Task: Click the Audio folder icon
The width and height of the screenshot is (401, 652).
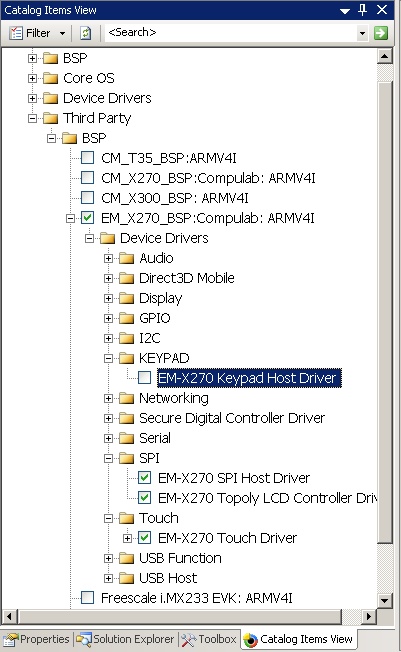Action: click(126, 258)
